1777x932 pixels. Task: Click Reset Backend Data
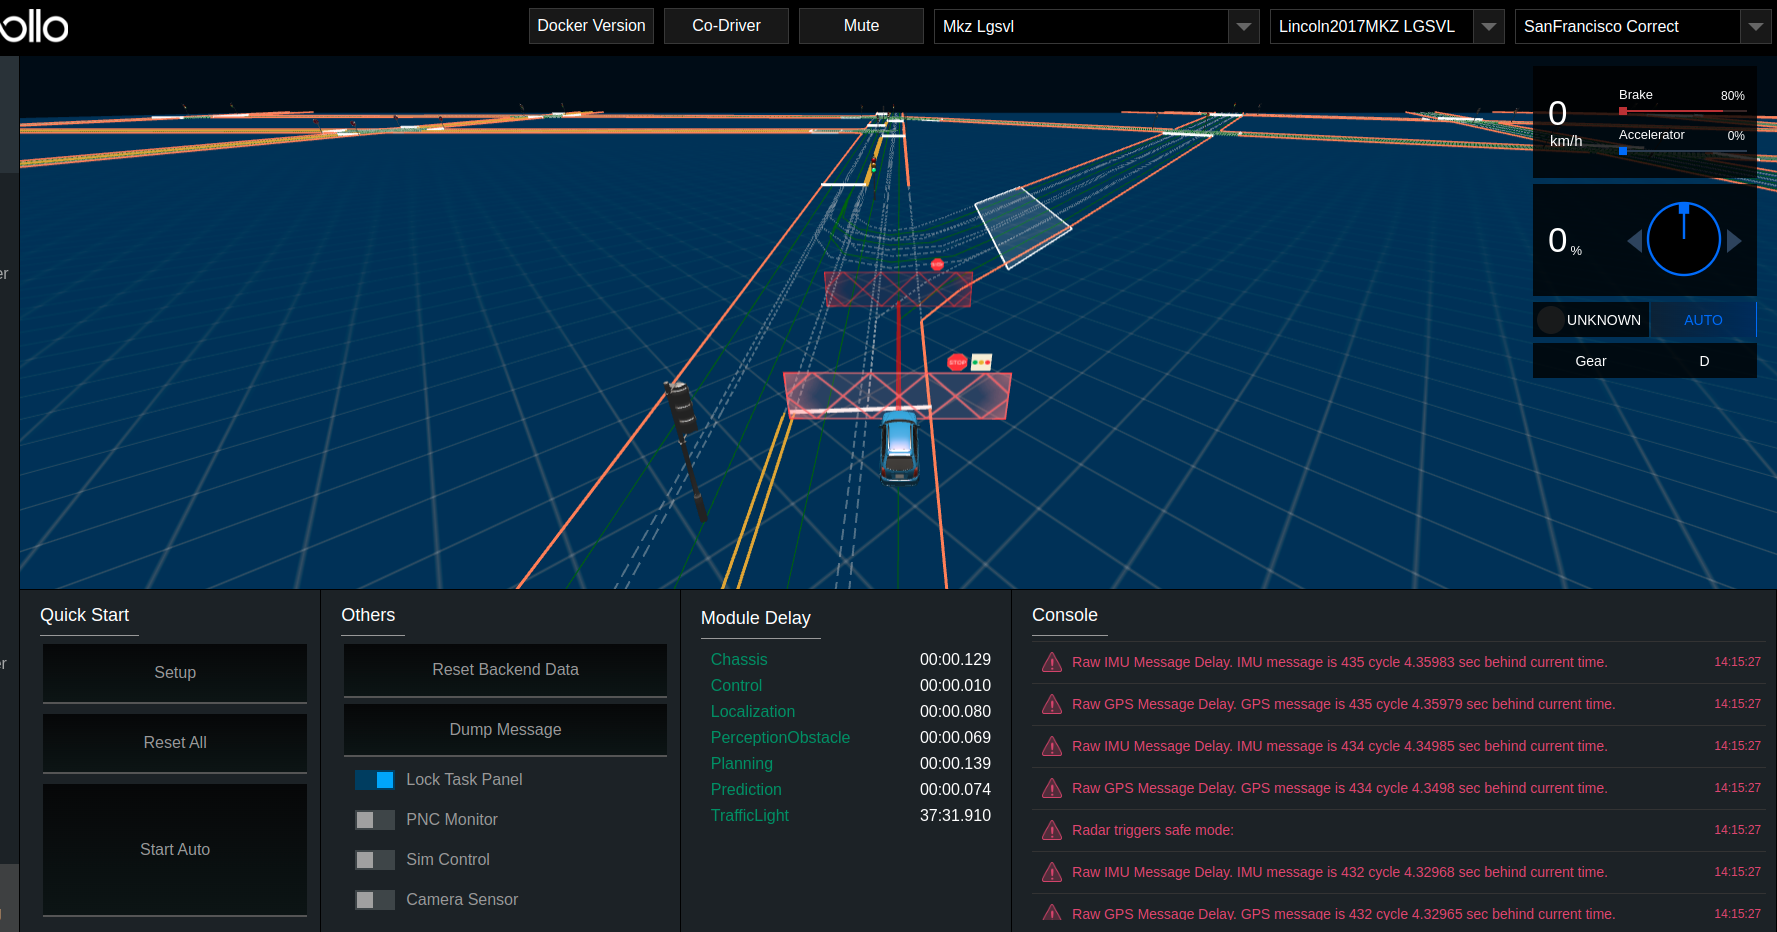pos(505,669)
